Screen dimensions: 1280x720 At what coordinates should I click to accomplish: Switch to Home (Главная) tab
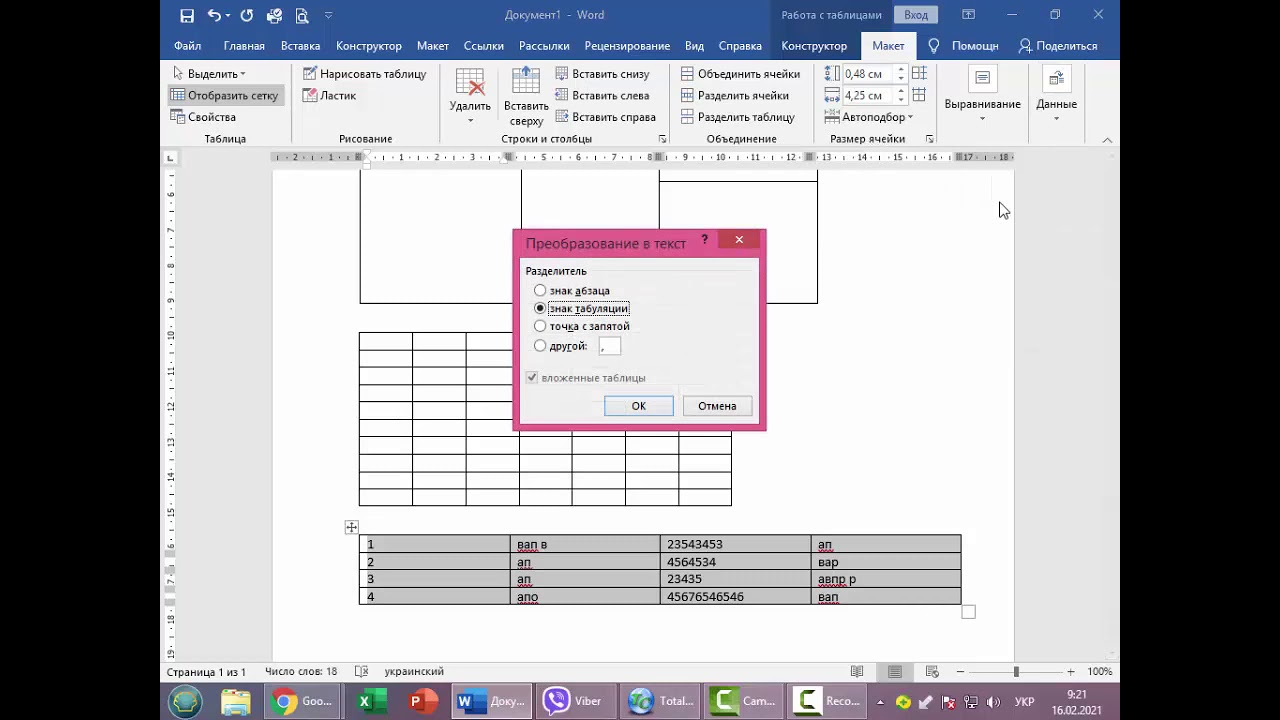(x=244, y=46)
